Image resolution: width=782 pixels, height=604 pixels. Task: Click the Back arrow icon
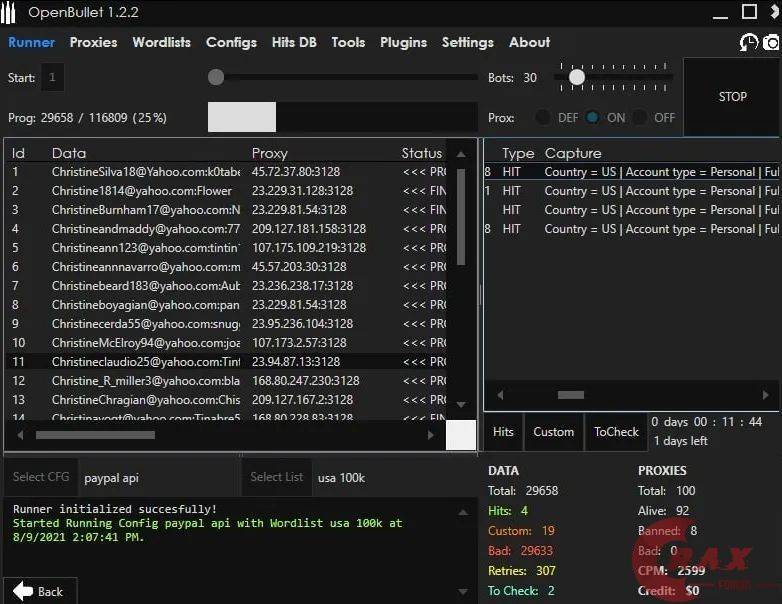click(x=23, y=591)
